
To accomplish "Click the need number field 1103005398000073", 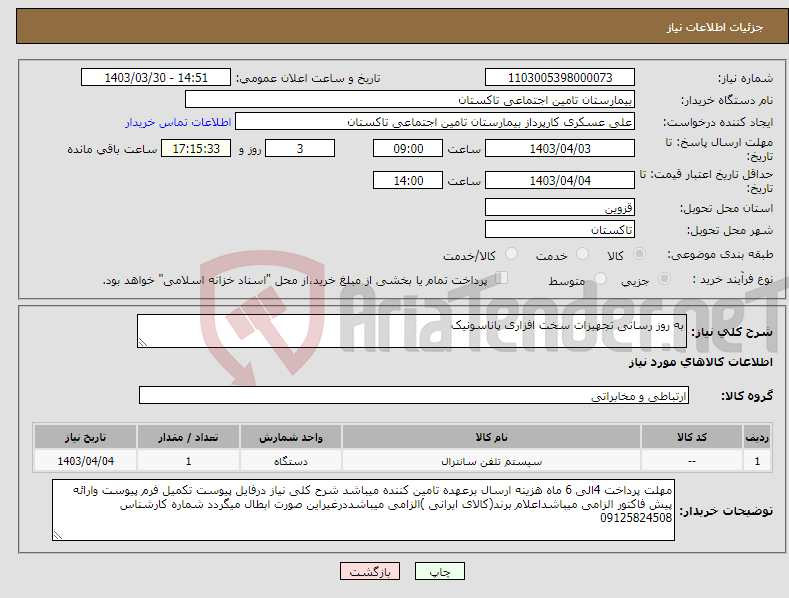I will [560, 78].
